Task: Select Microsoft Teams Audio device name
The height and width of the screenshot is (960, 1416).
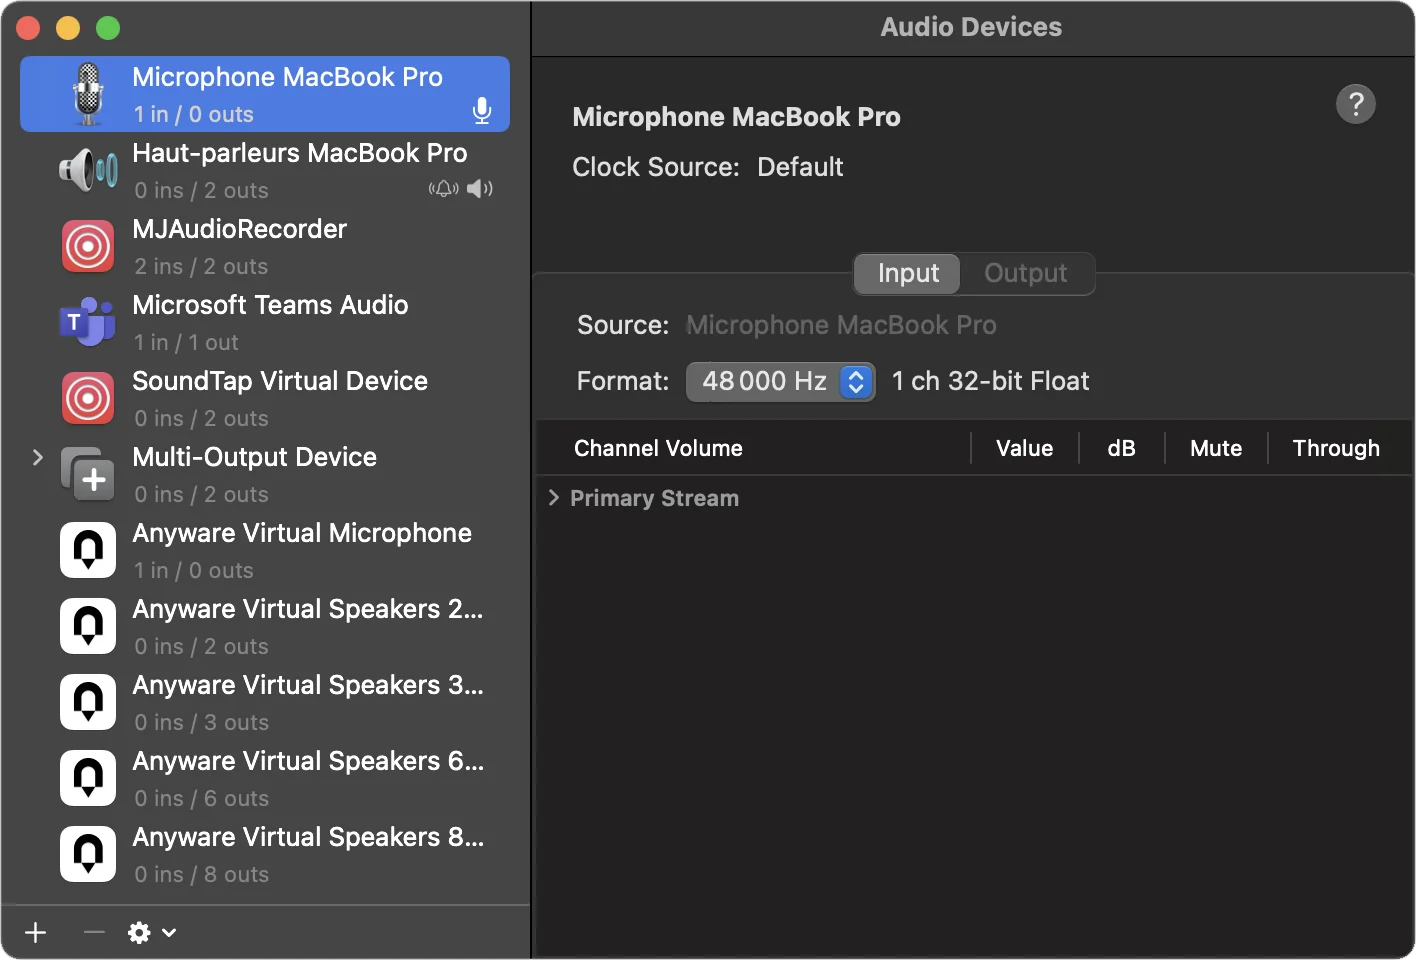Action: (270, 305)
